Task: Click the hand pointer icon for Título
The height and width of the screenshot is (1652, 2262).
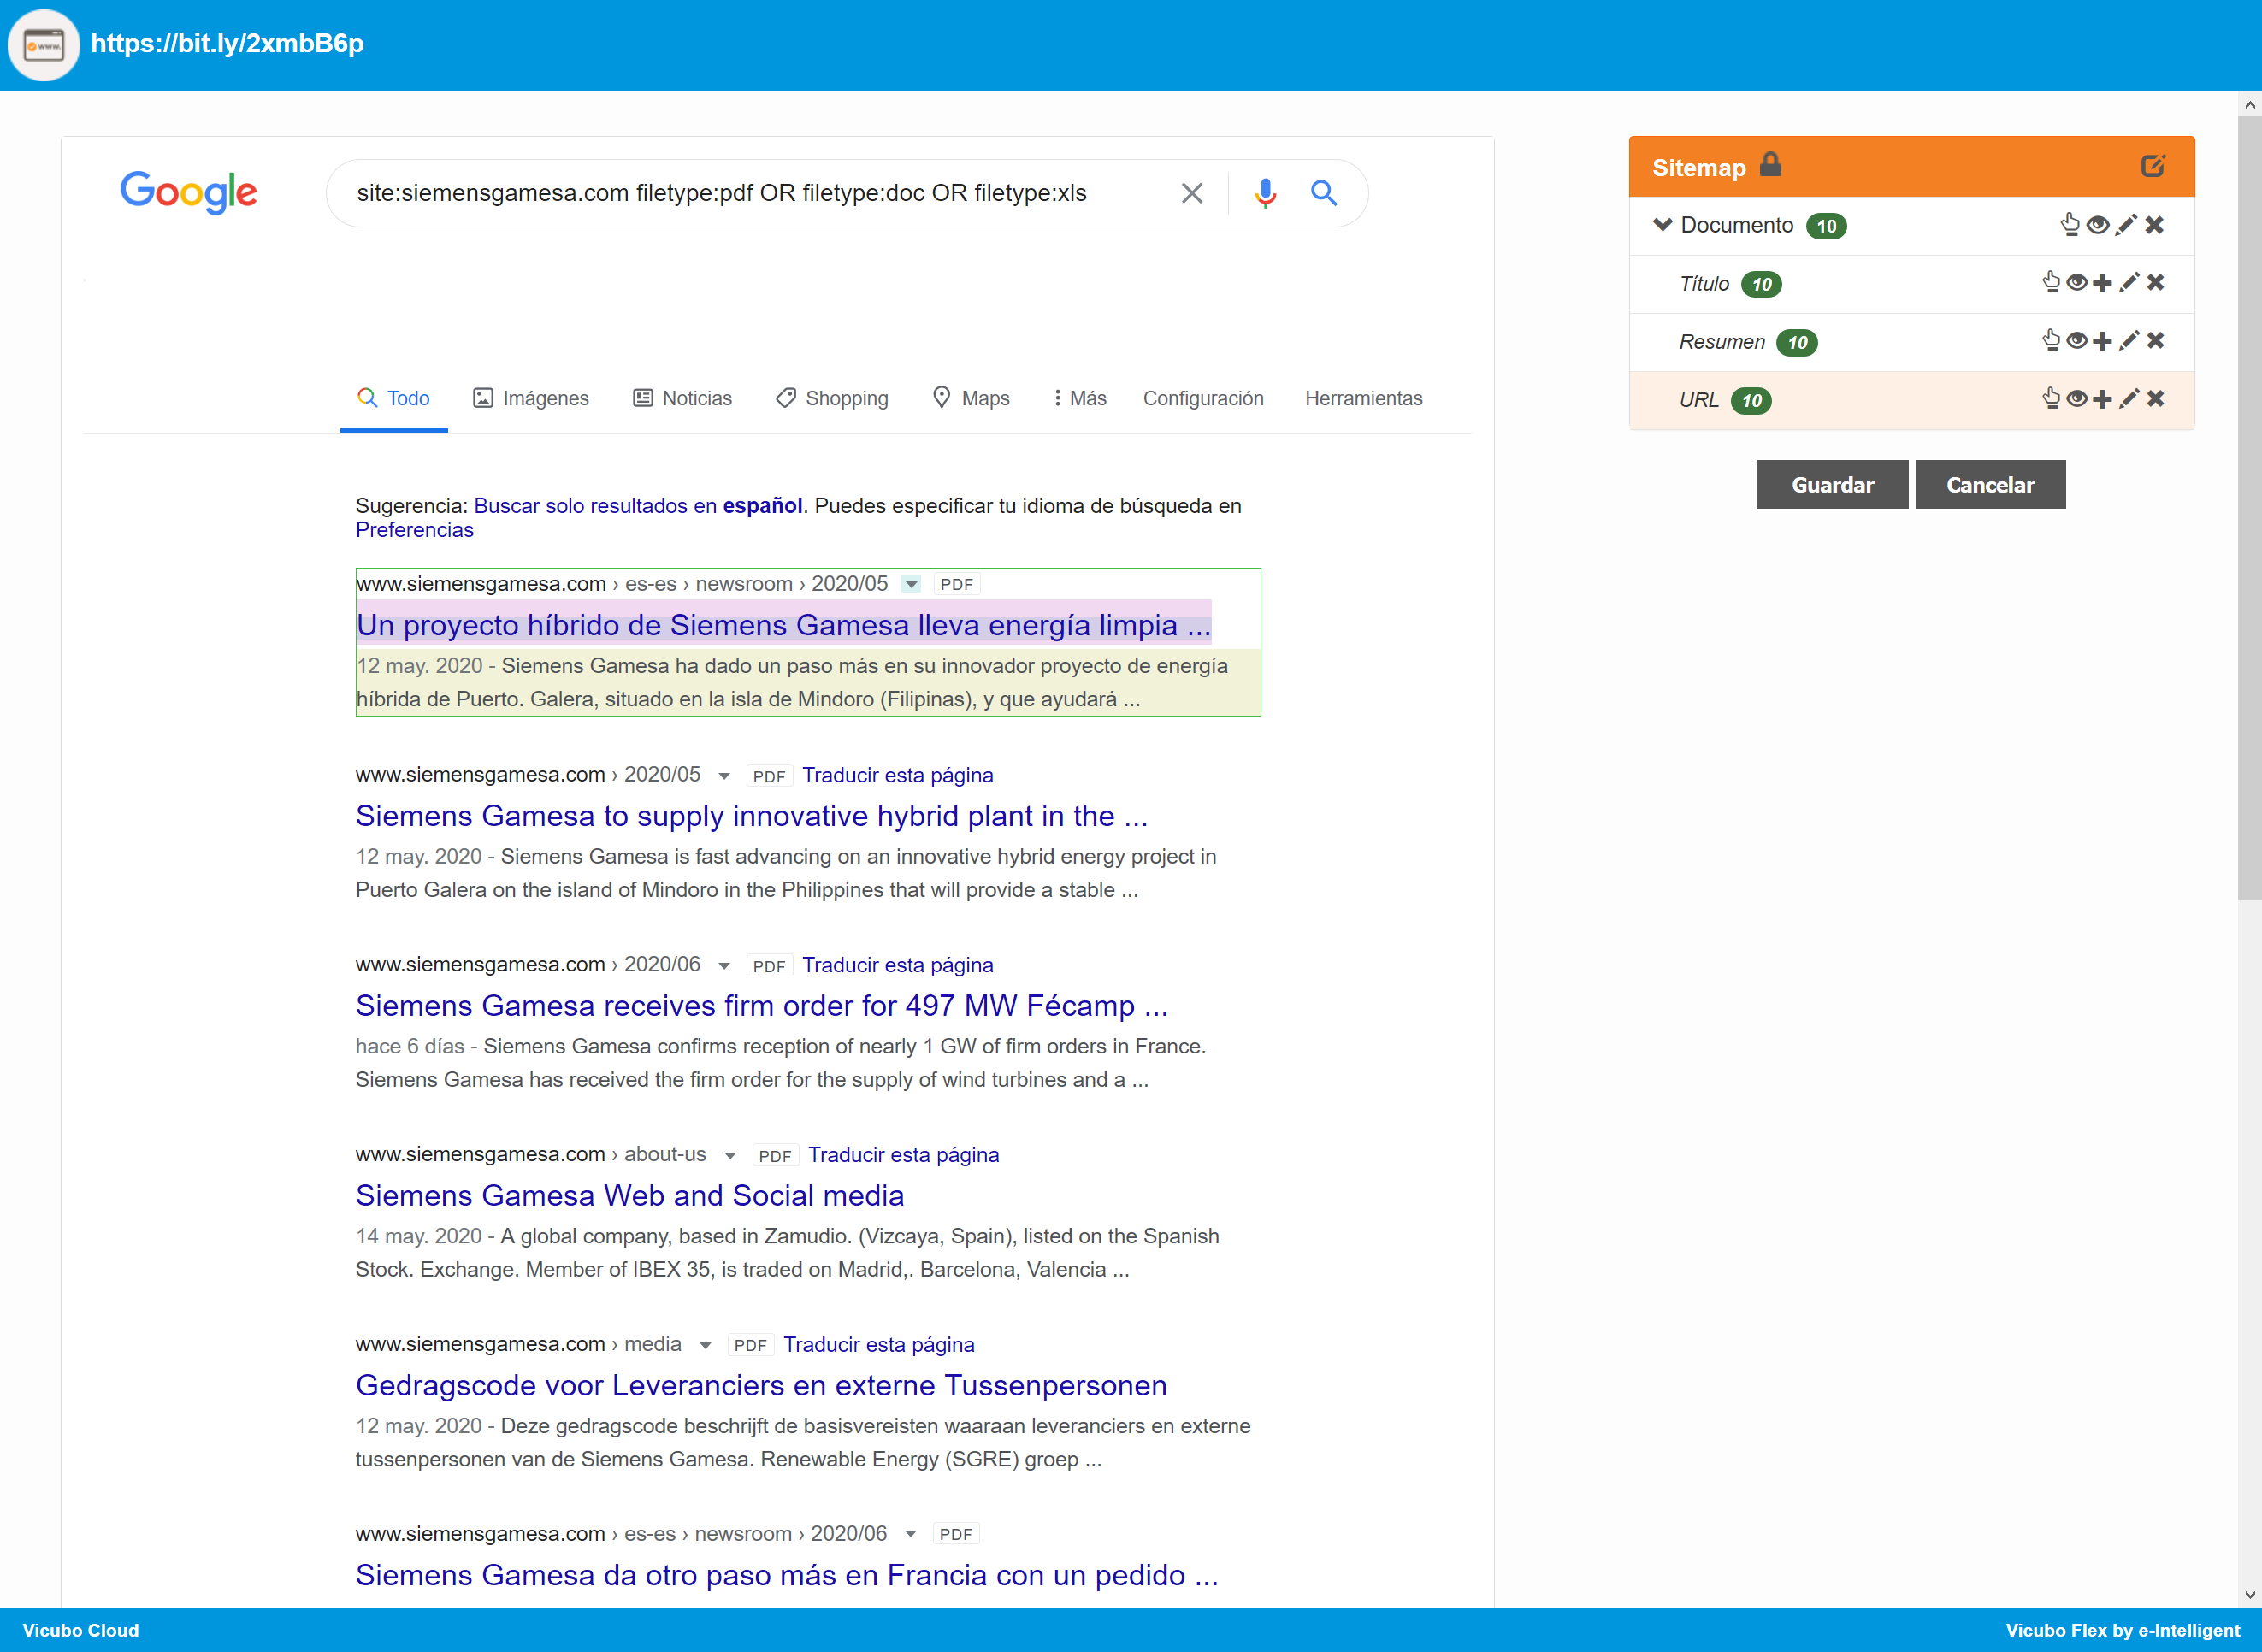Action: click(2051, 283)
